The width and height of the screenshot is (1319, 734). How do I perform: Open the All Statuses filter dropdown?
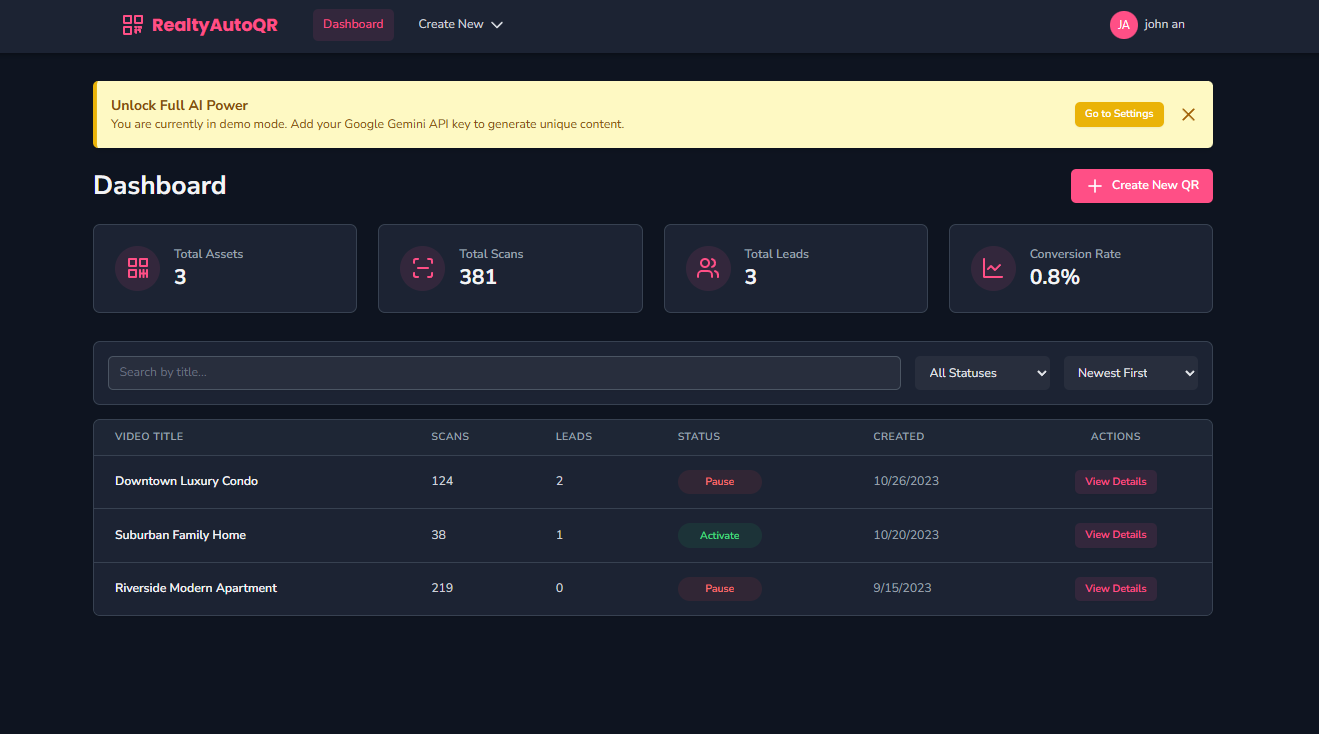tap(983, 373)
